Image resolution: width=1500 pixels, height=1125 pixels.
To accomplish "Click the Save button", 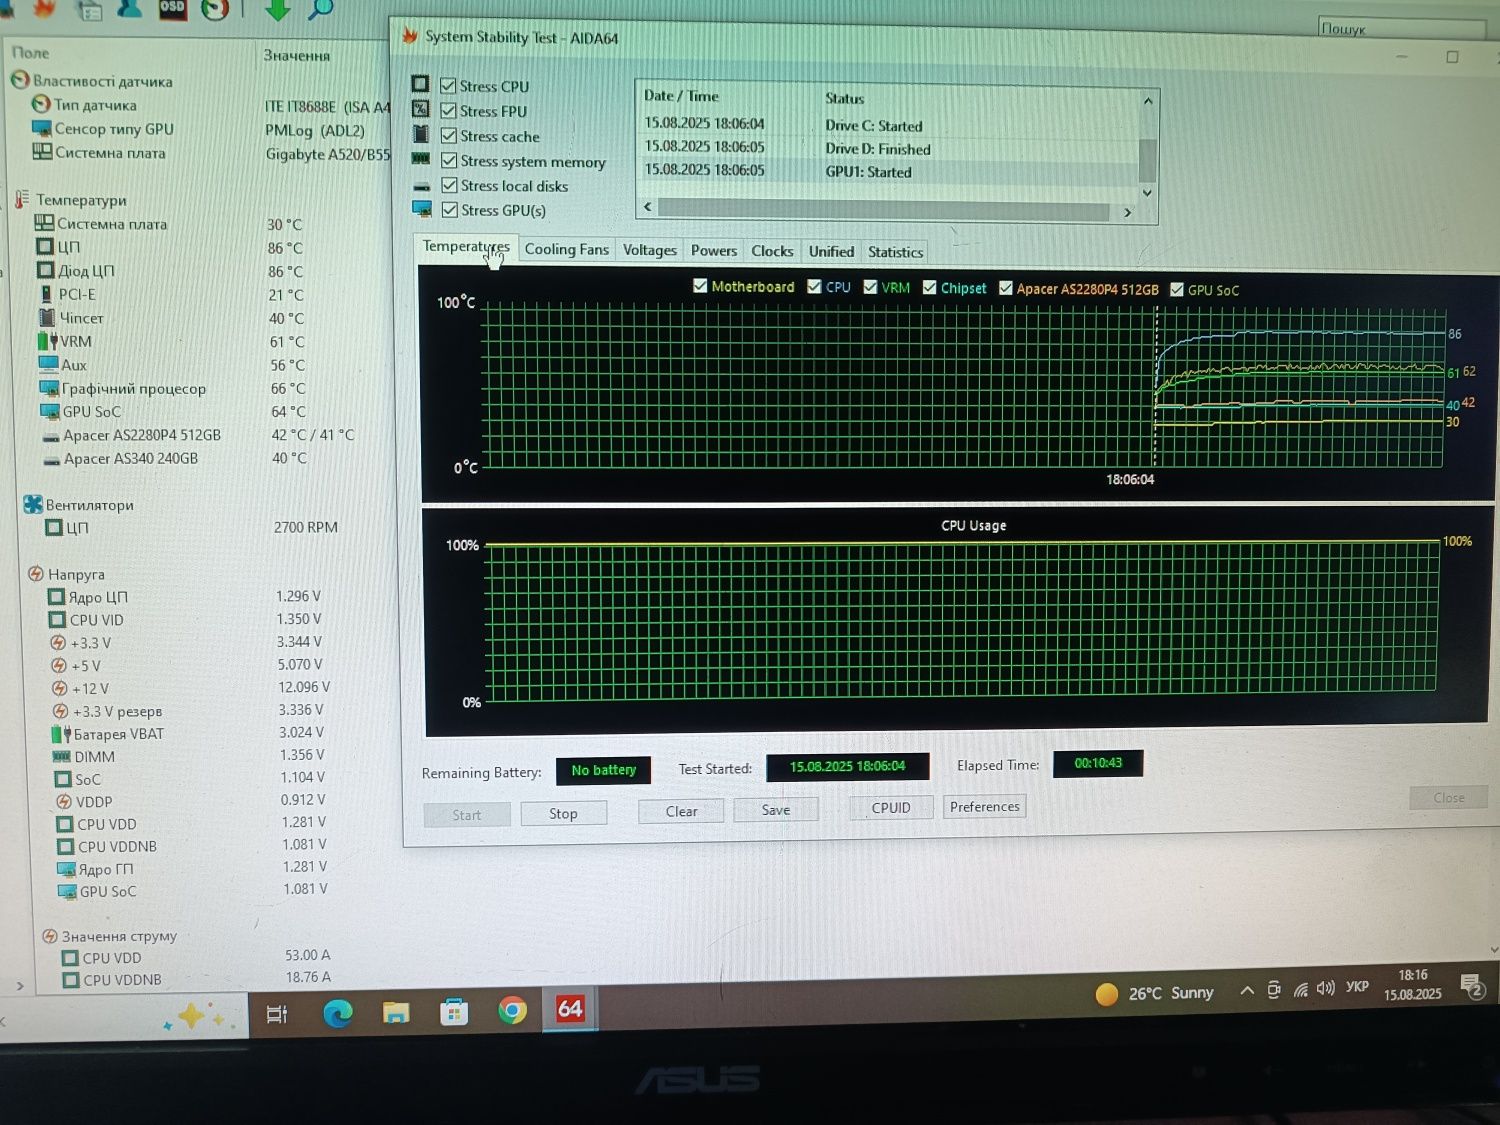I will tap(776, 810).
